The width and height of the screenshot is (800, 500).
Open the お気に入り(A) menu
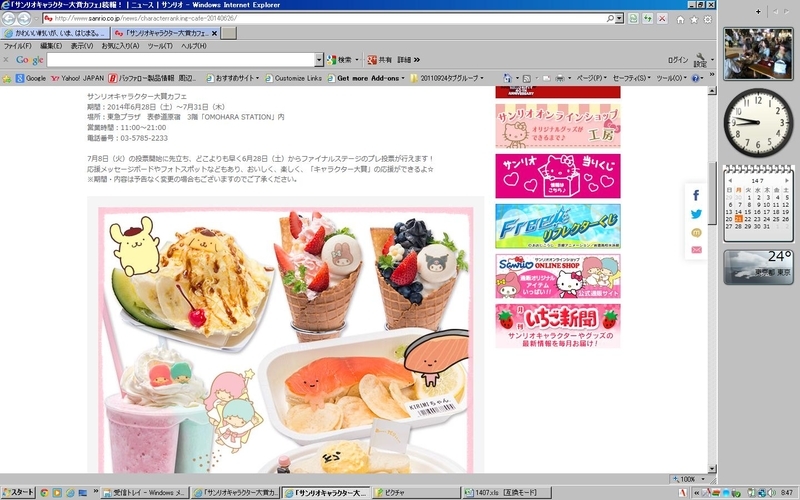(120, 46)
